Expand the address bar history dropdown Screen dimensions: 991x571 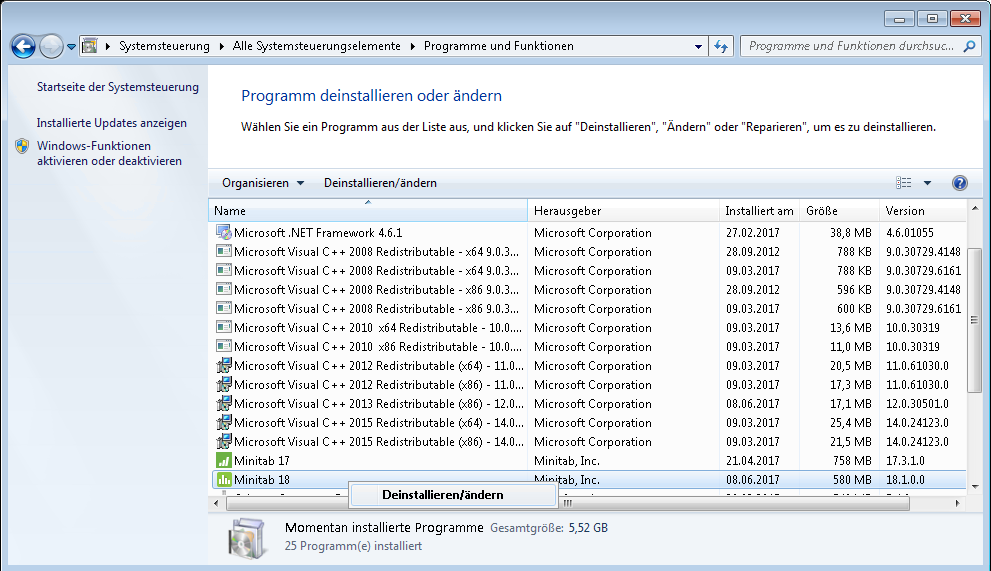(x=698, y=46)
